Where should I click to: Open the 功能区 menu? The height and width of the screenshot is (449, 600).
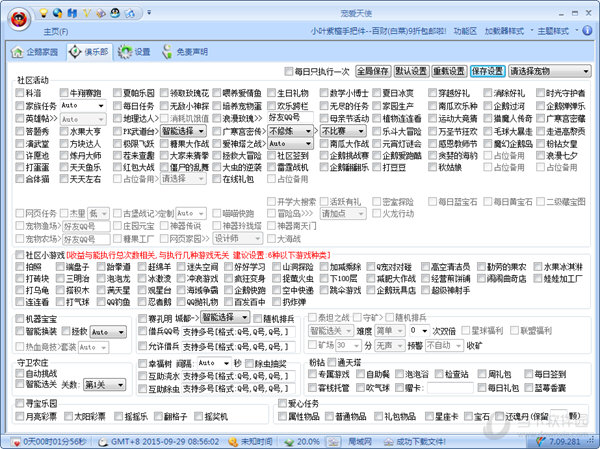(465, 31)
